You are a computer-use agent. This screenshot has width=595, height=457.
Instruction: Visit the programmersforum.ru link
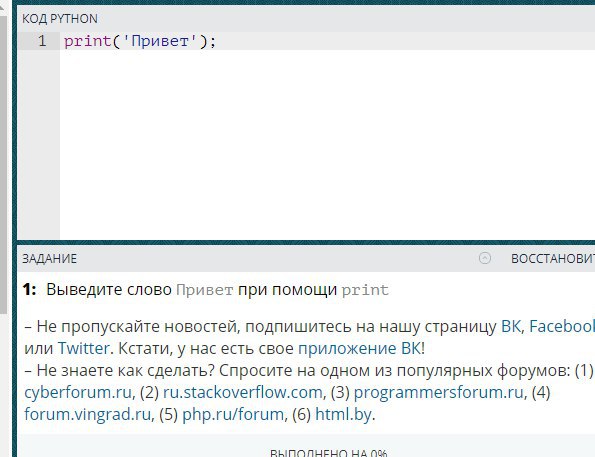coord(439,392)
